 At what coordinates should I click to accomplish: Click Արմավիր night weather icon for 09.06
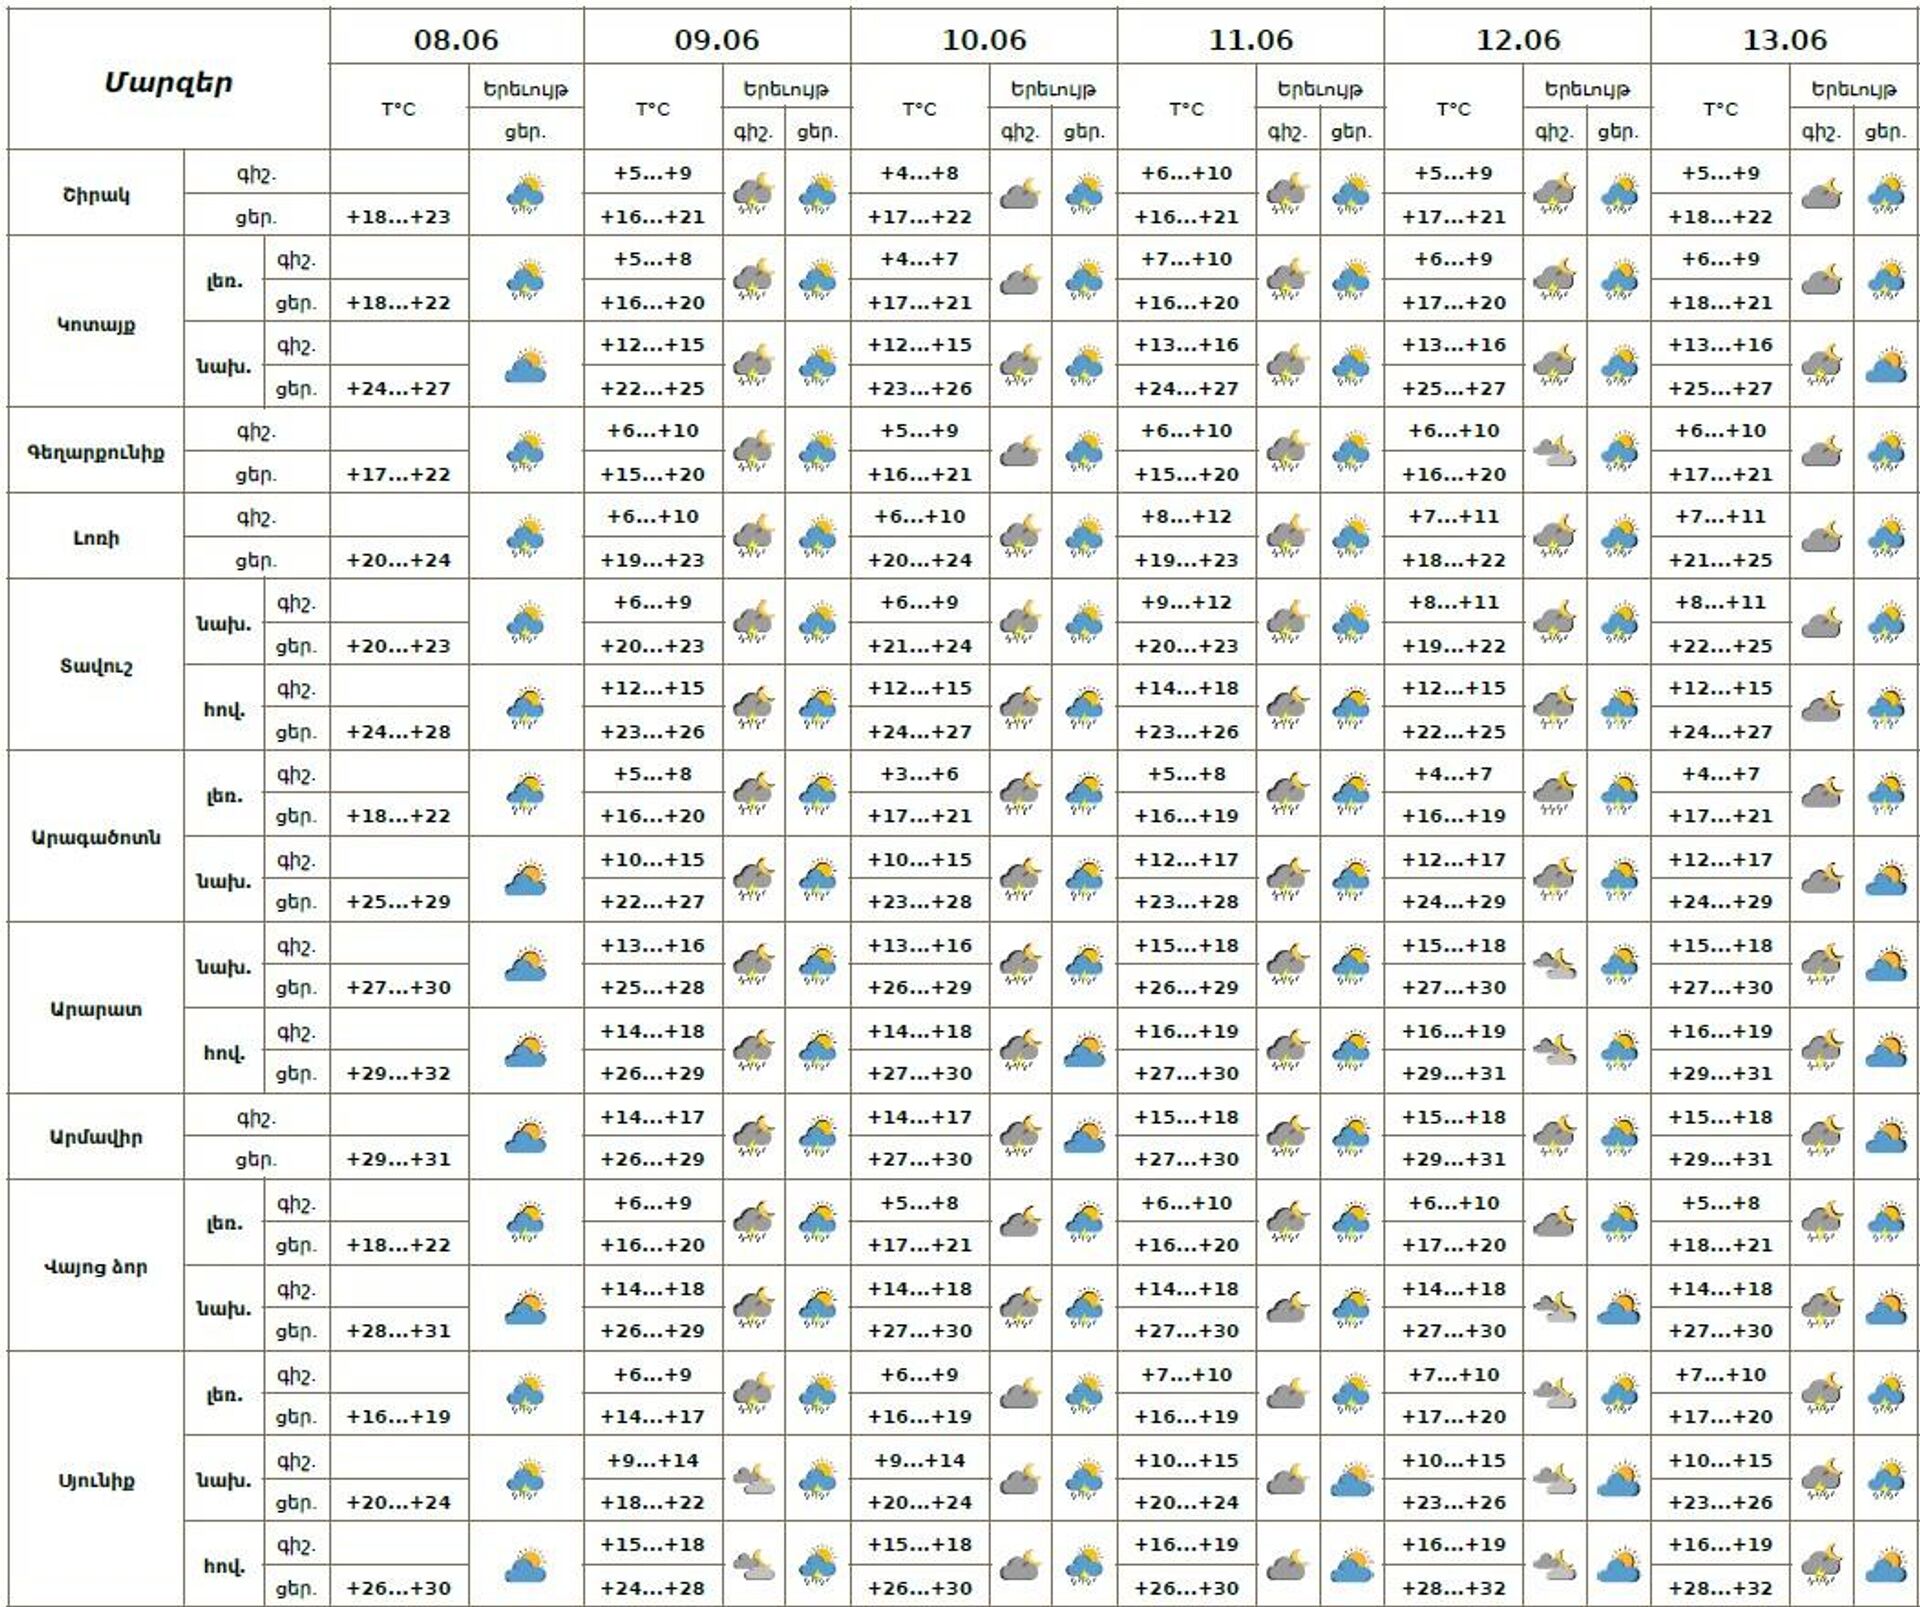[753, 1137]
